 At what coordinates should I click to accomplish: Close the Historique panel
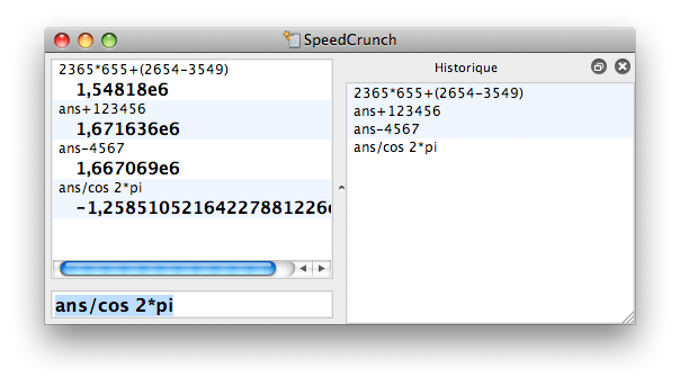pyautogui.click(x=622, y=66)
